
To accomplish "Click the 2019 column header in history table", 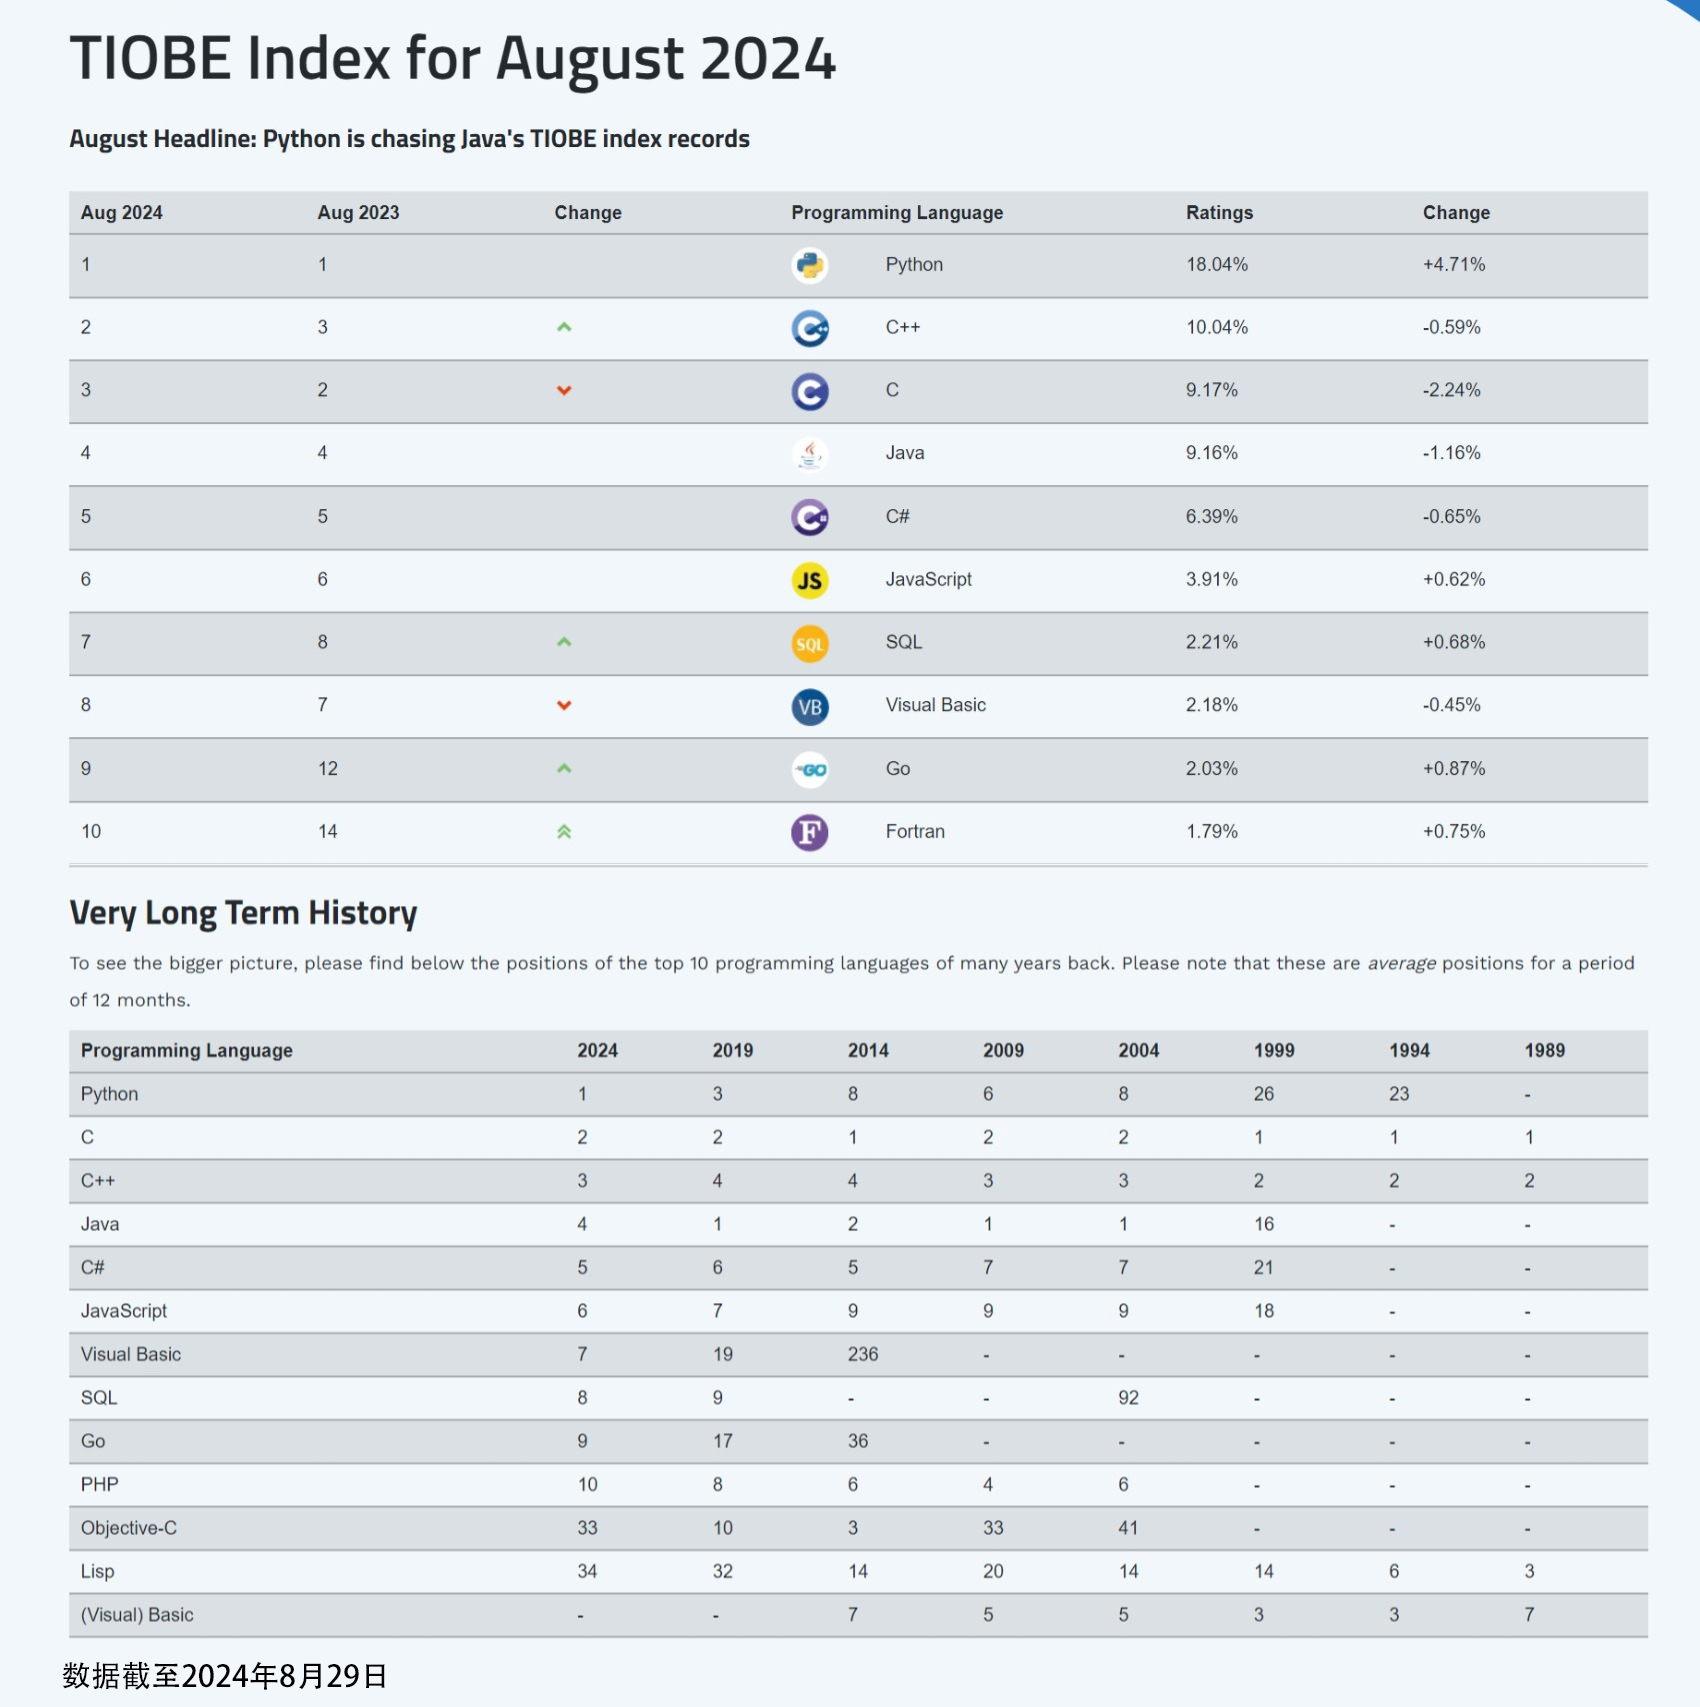I will pos(732,1050).
